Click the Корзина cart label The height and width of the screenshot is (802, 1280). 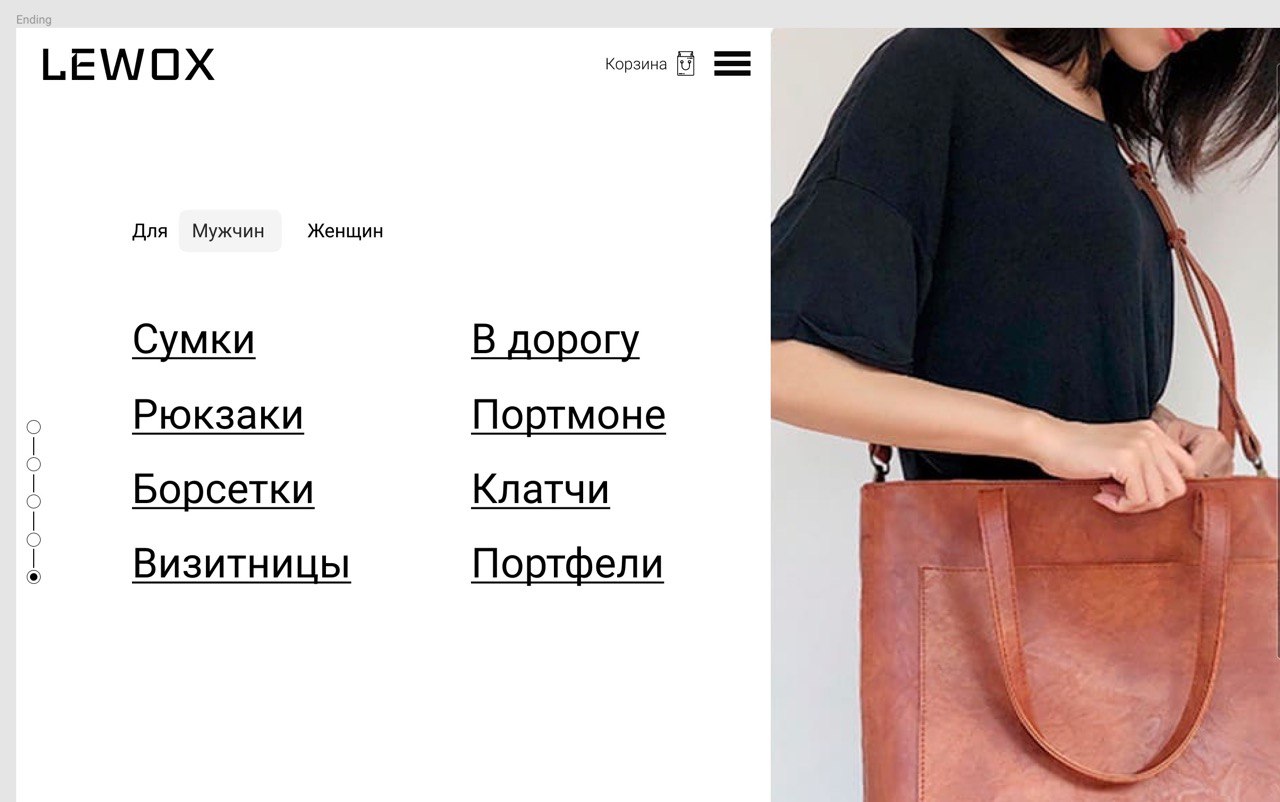click(636, 64)
